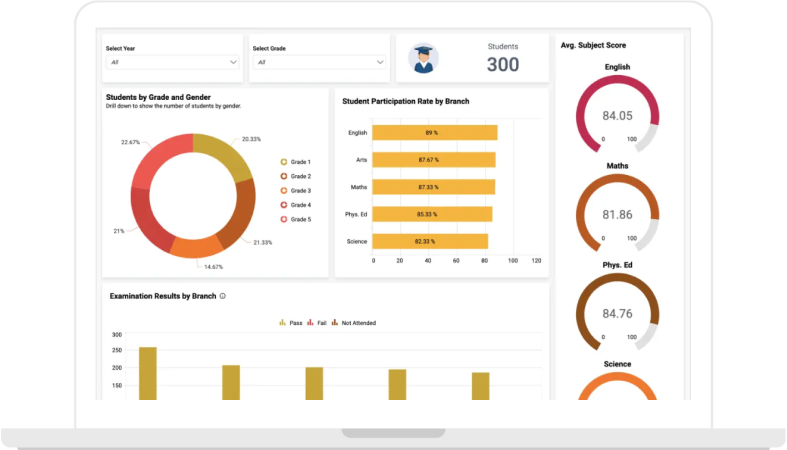Screen dimensions: 787x450
Task: Click the Grade 4 legend icon
Action: pyautogui.click(x=284, y=205)
